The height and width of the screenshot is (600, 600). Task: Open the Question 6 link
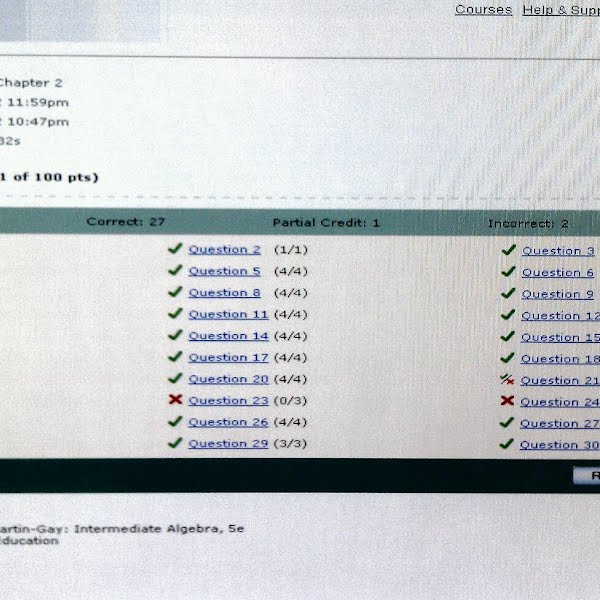click(x=557, y=272)
